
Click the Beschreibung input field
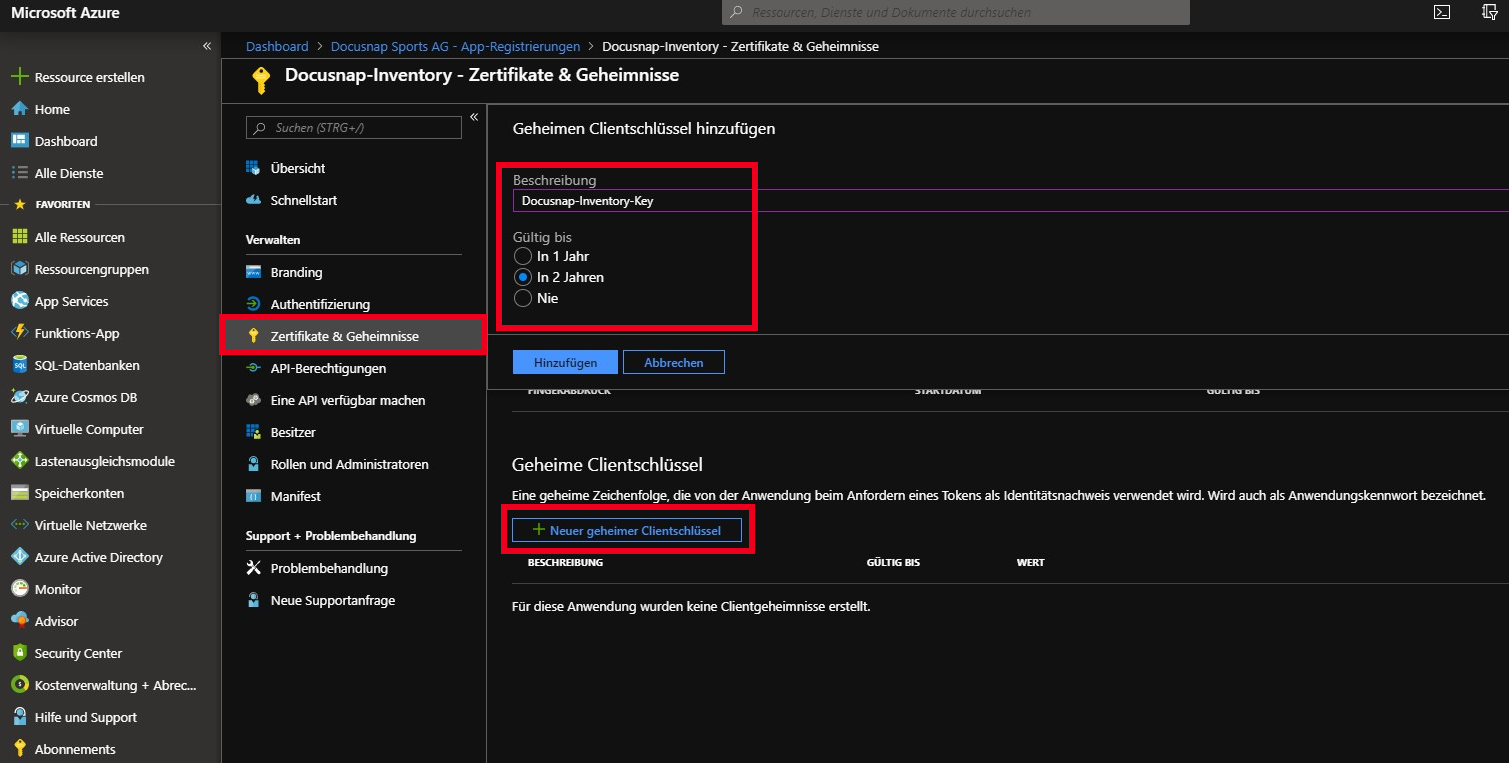coord(1010,200)
